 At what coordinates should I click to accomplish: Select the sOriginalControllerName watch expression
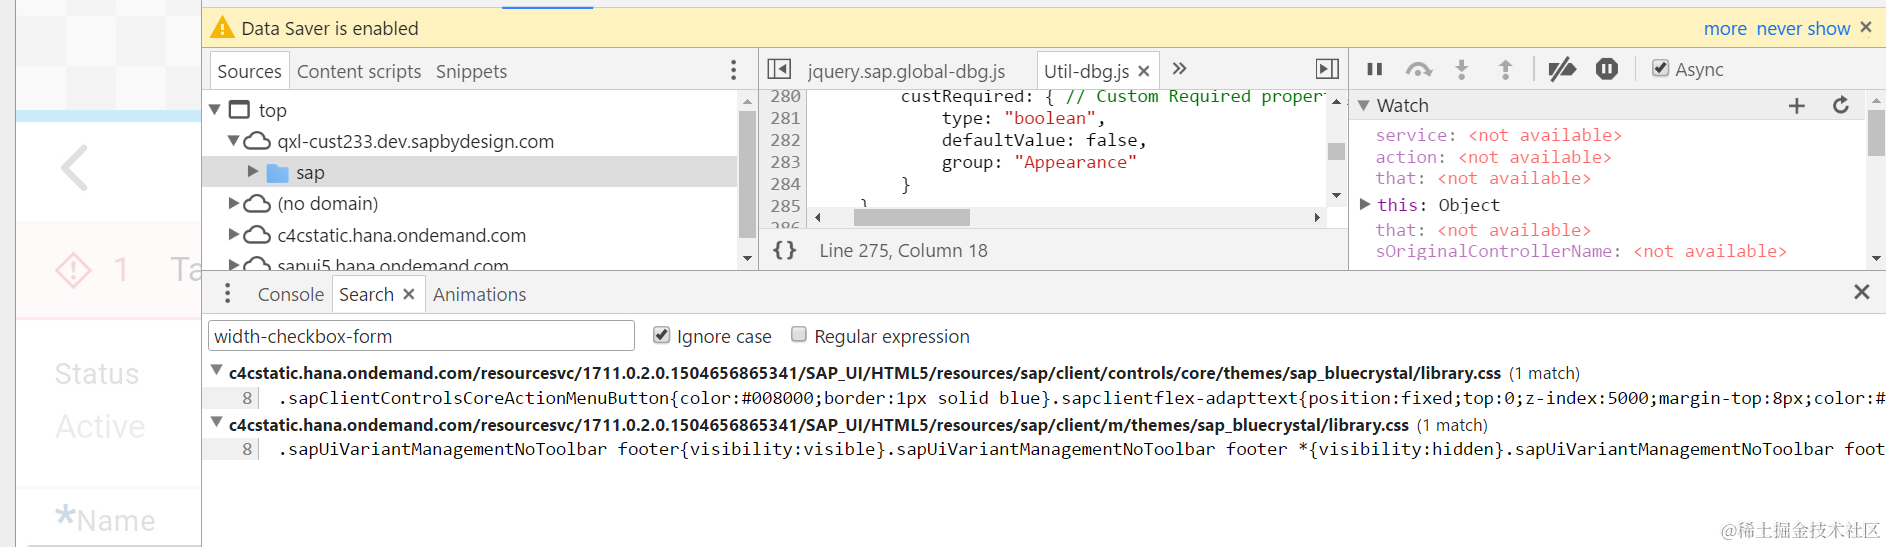(1580, 251)
